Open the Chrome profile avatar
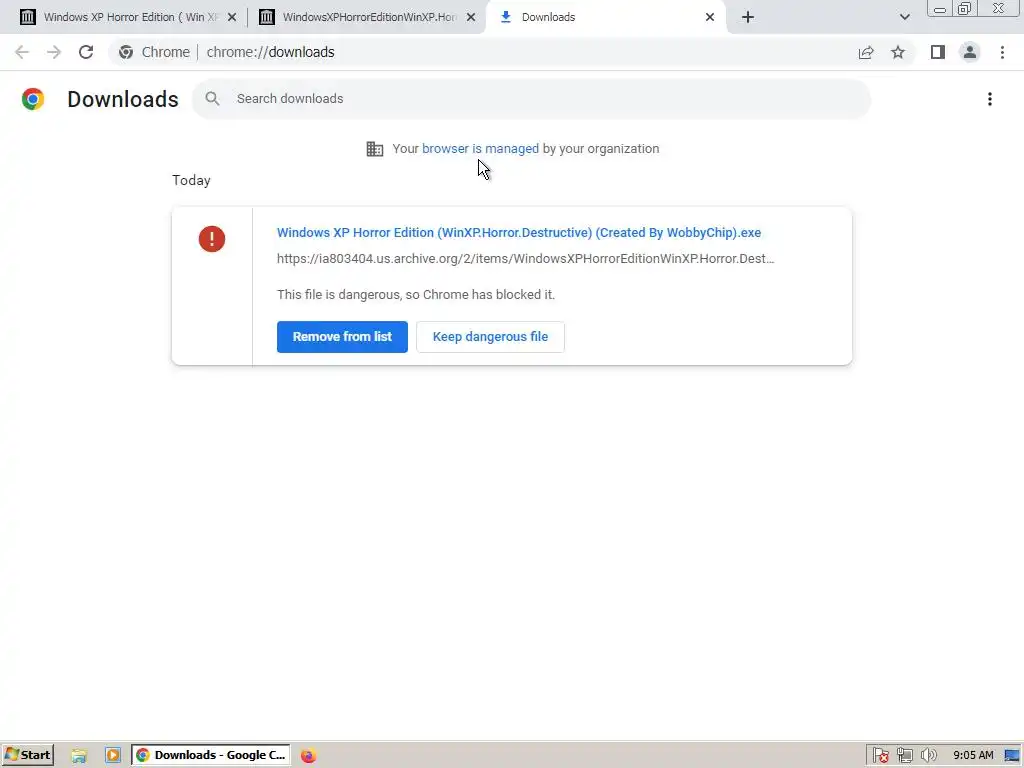The height and width of the screenshot is (768, 1024). 970,52
